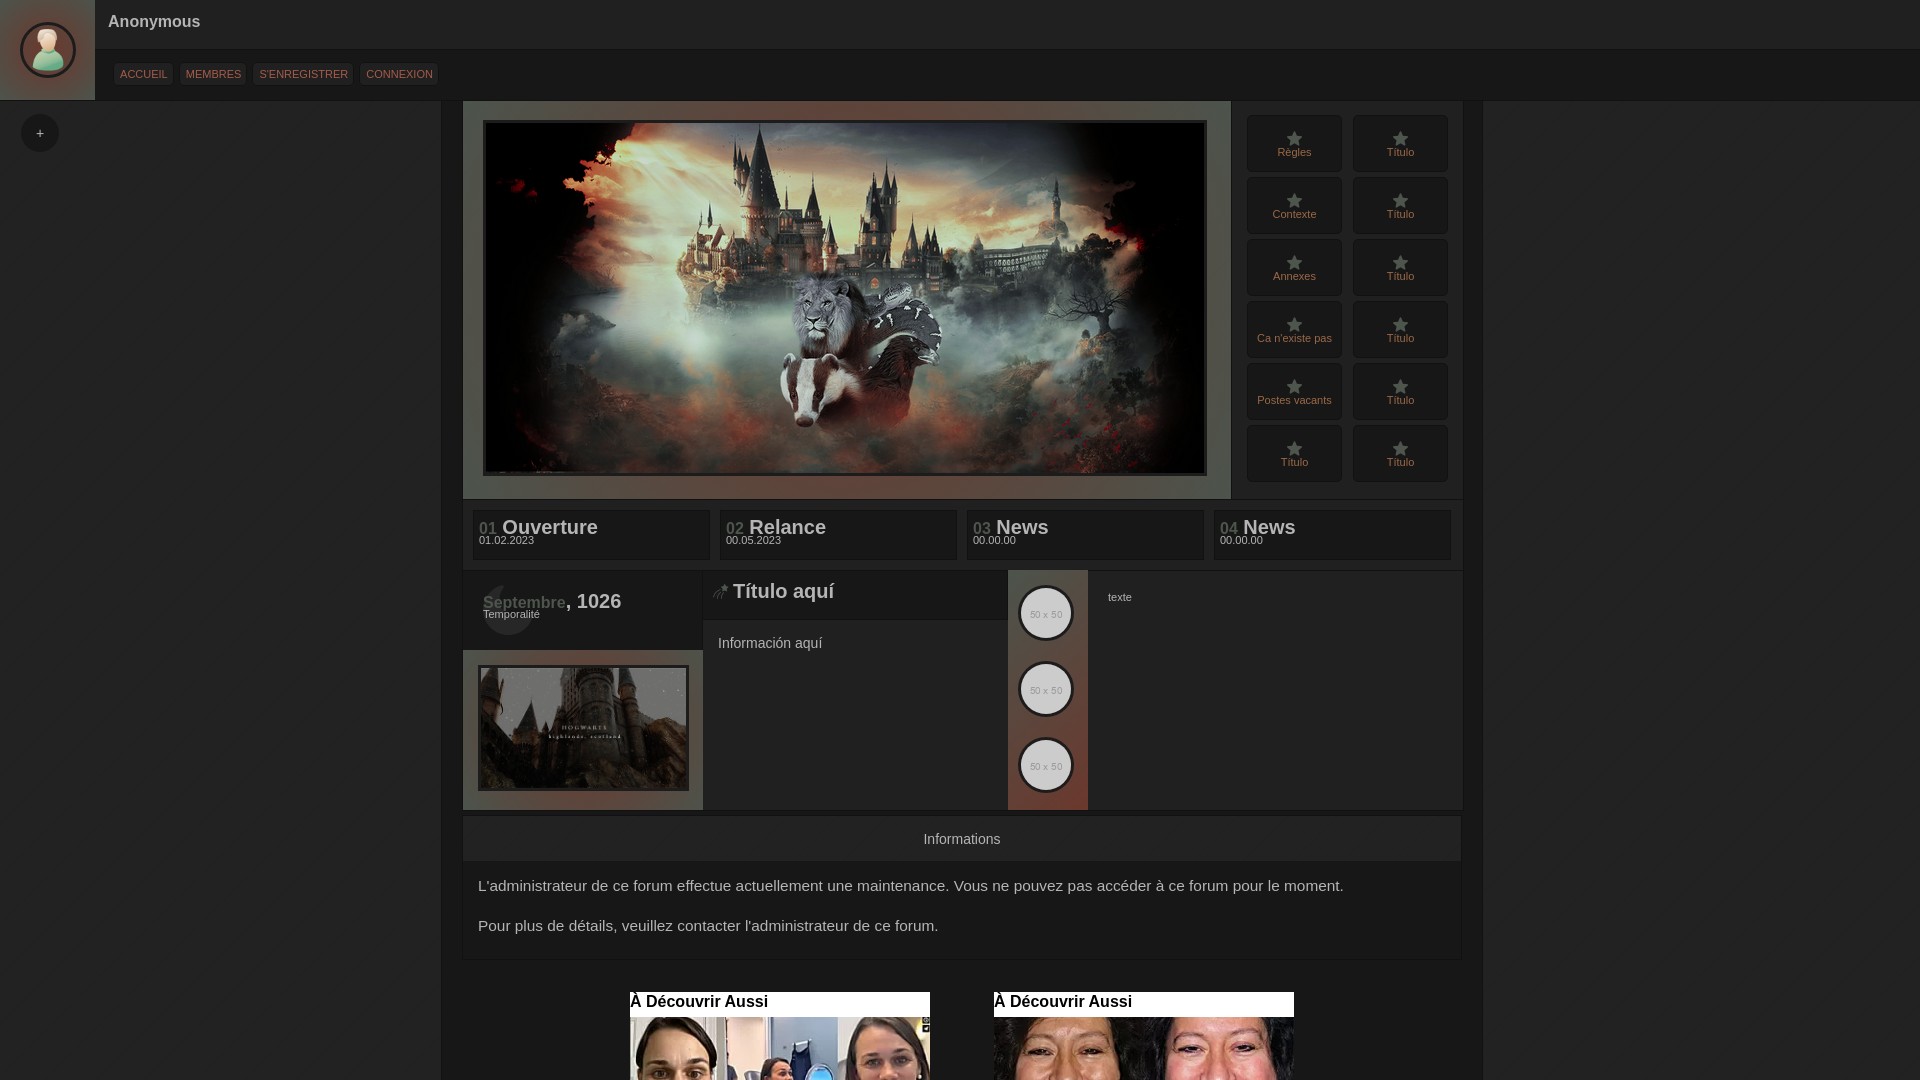Image resolution: width=1920 pixels, height=1080 pixels.
Task: Click the texte placeholder text
Action: [1120, 597]
